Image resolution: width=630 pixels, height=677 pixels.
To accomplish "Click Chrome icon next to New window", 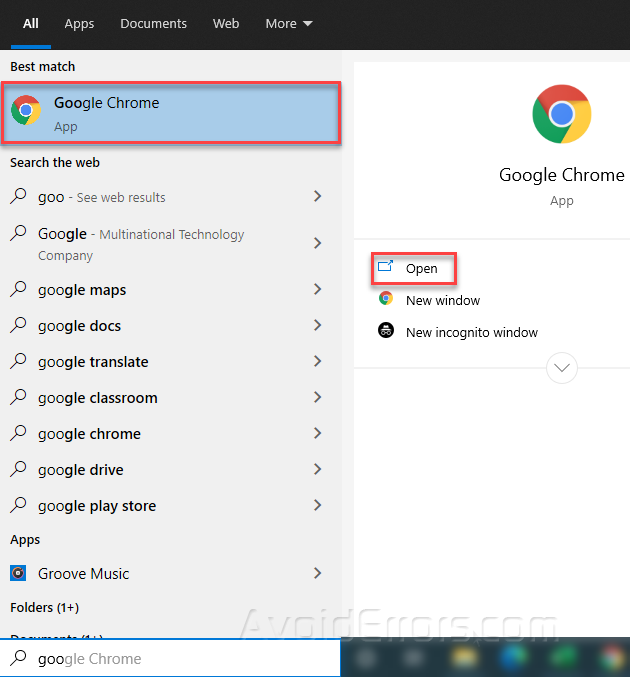I will click(x=386, y=298).
